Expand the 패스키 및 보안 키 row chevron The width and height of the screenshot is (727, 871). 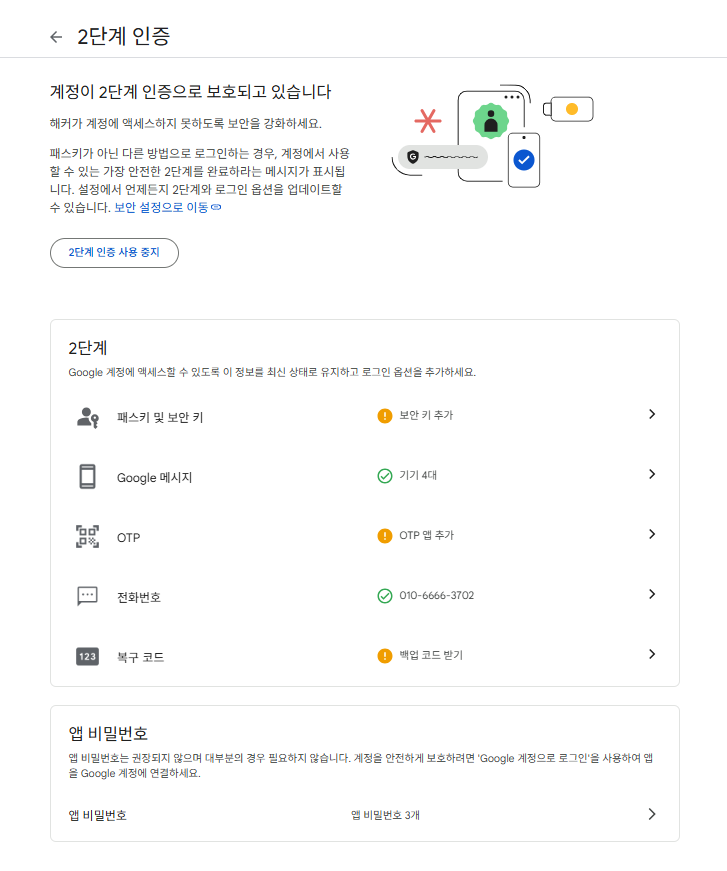652,414
